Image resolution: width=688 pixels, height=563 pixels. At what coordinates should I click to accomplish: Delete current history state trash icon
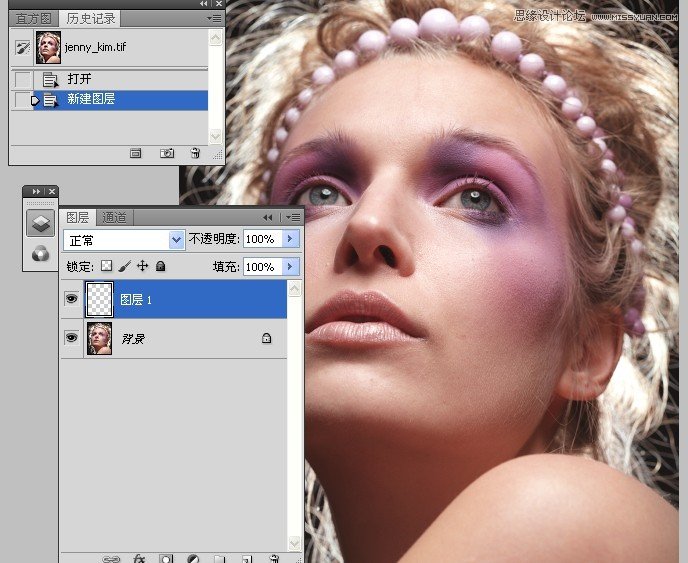tap(195, 153)
